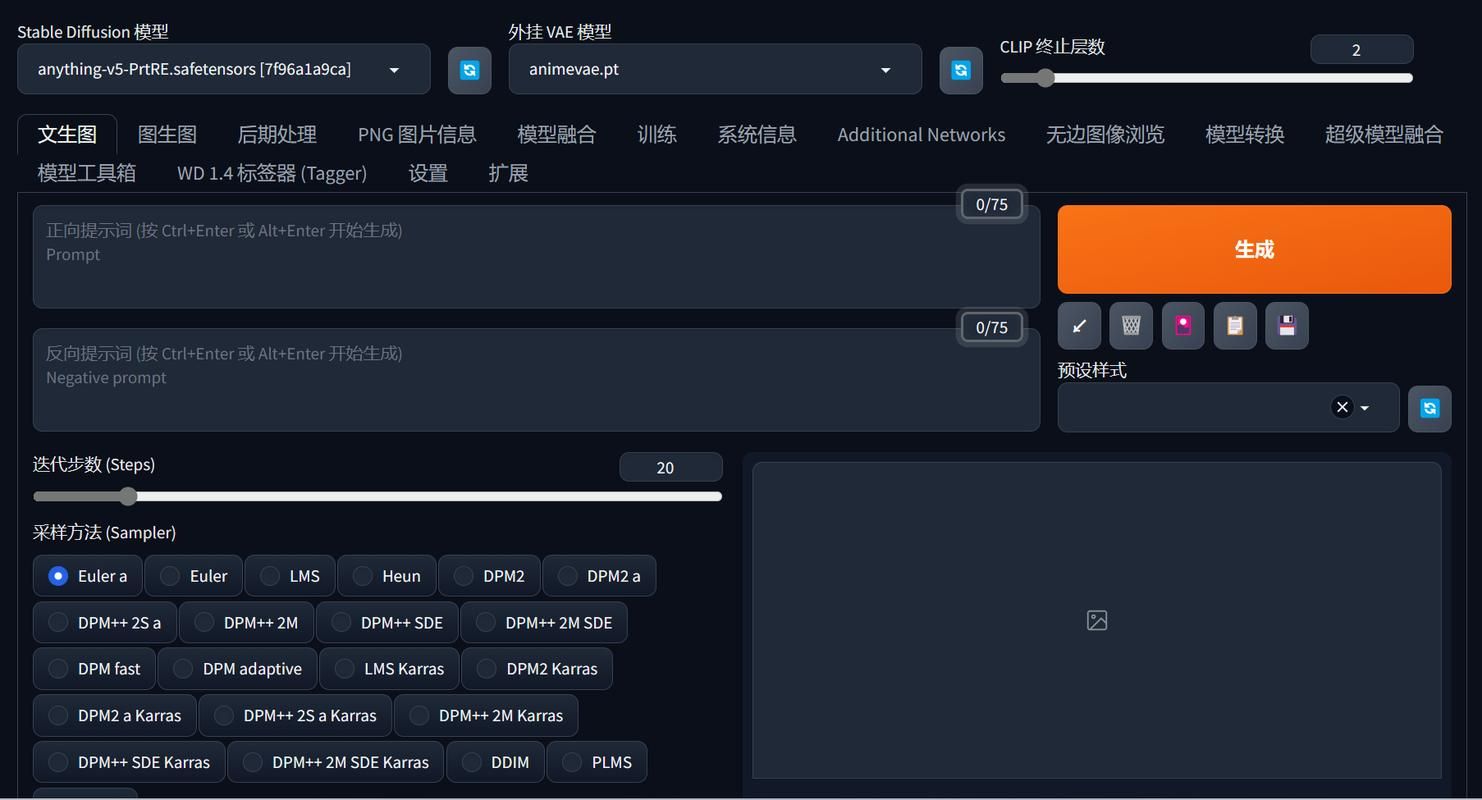This screenshot has height=800, width=1482.
Task: Open the external VAE model dropdown
Action: click(715, 69)
